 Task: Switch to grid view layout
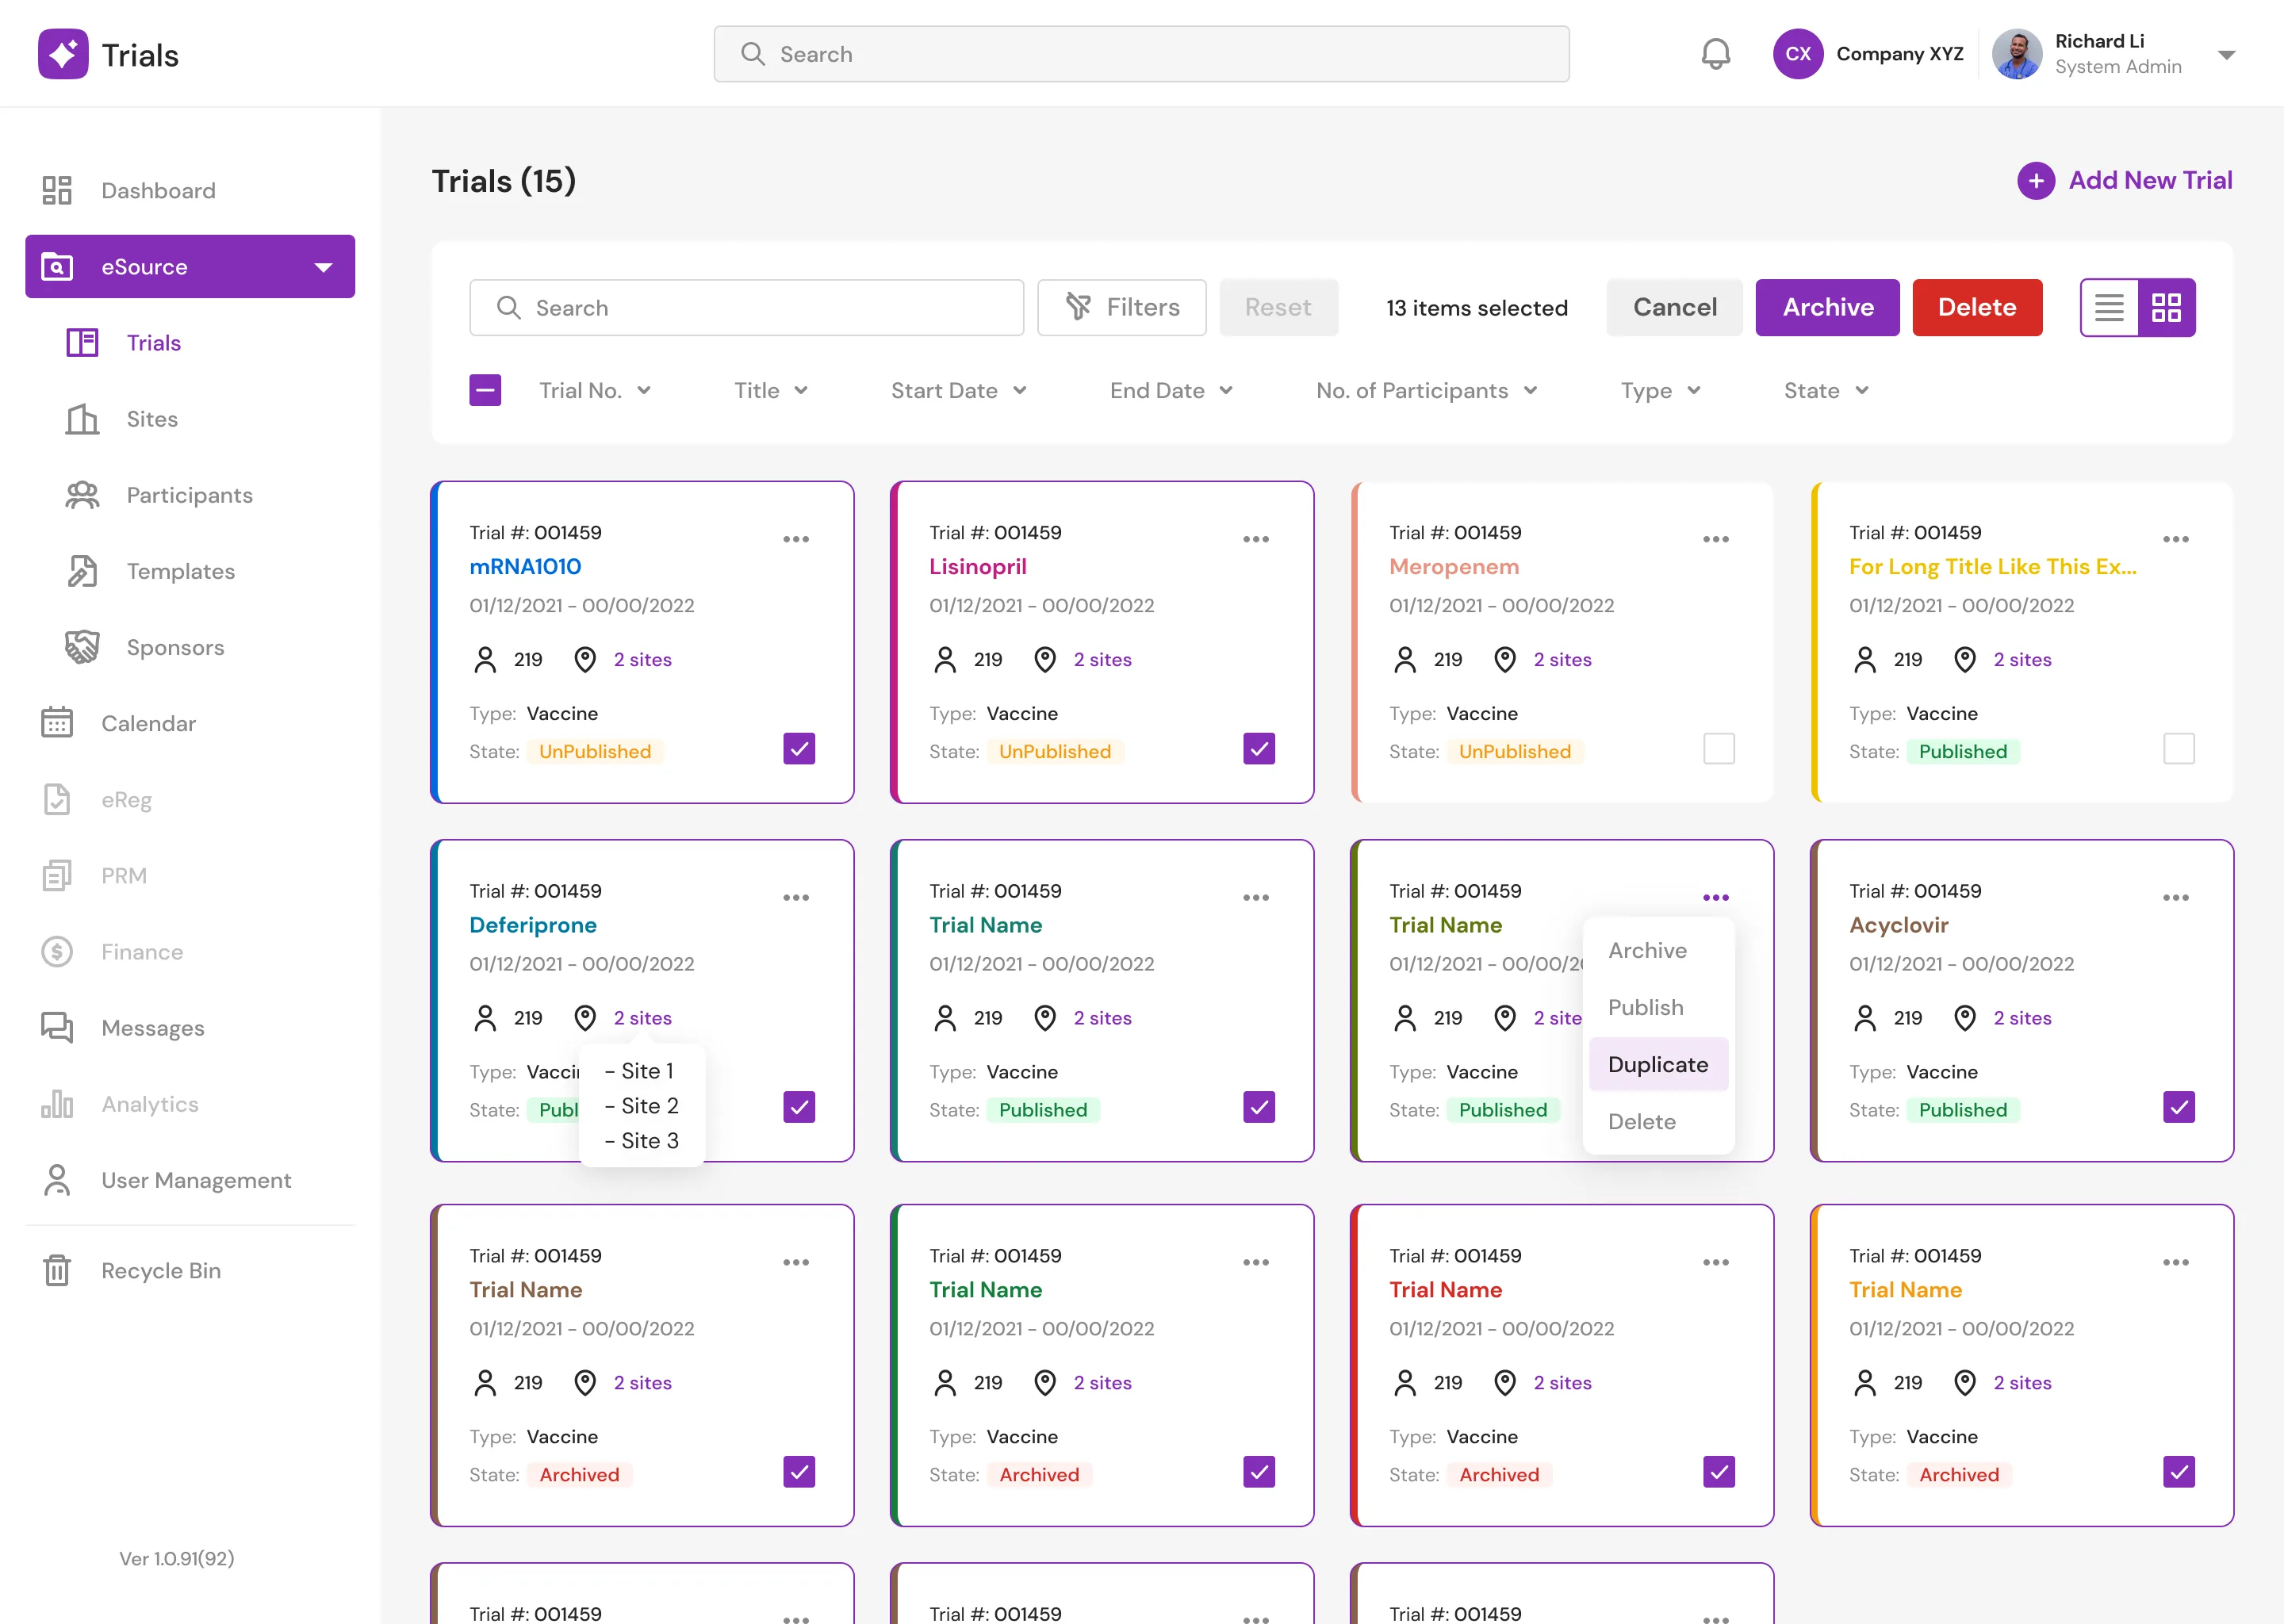[x=2166, y=307]
